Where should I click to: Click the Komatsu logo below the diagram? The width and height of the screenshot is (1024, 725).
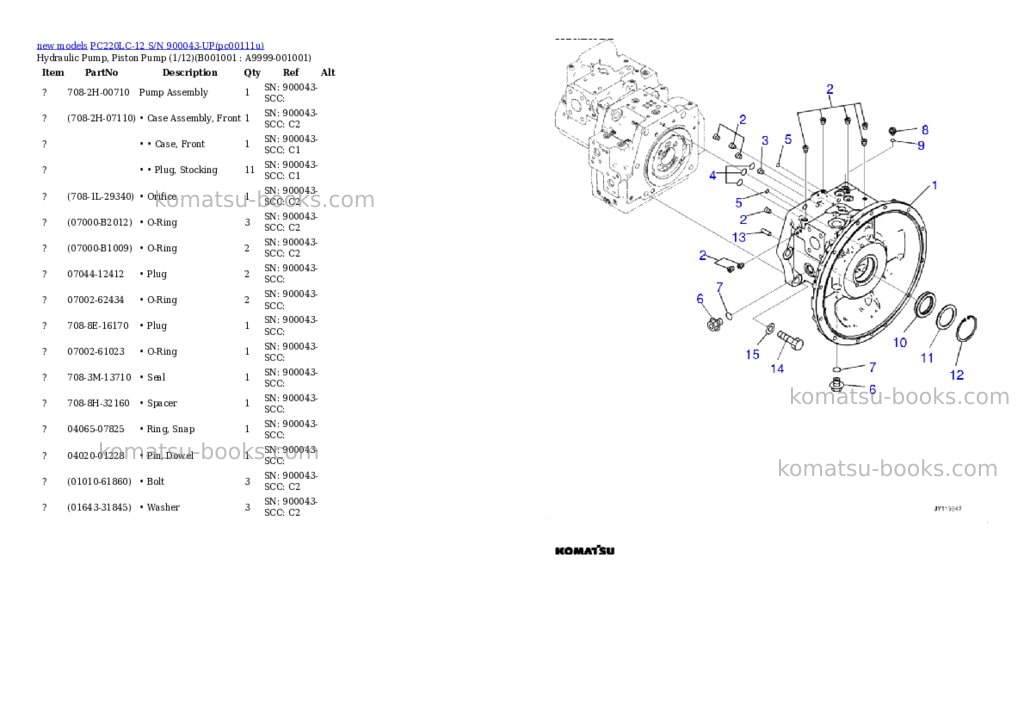pos(584,551)
